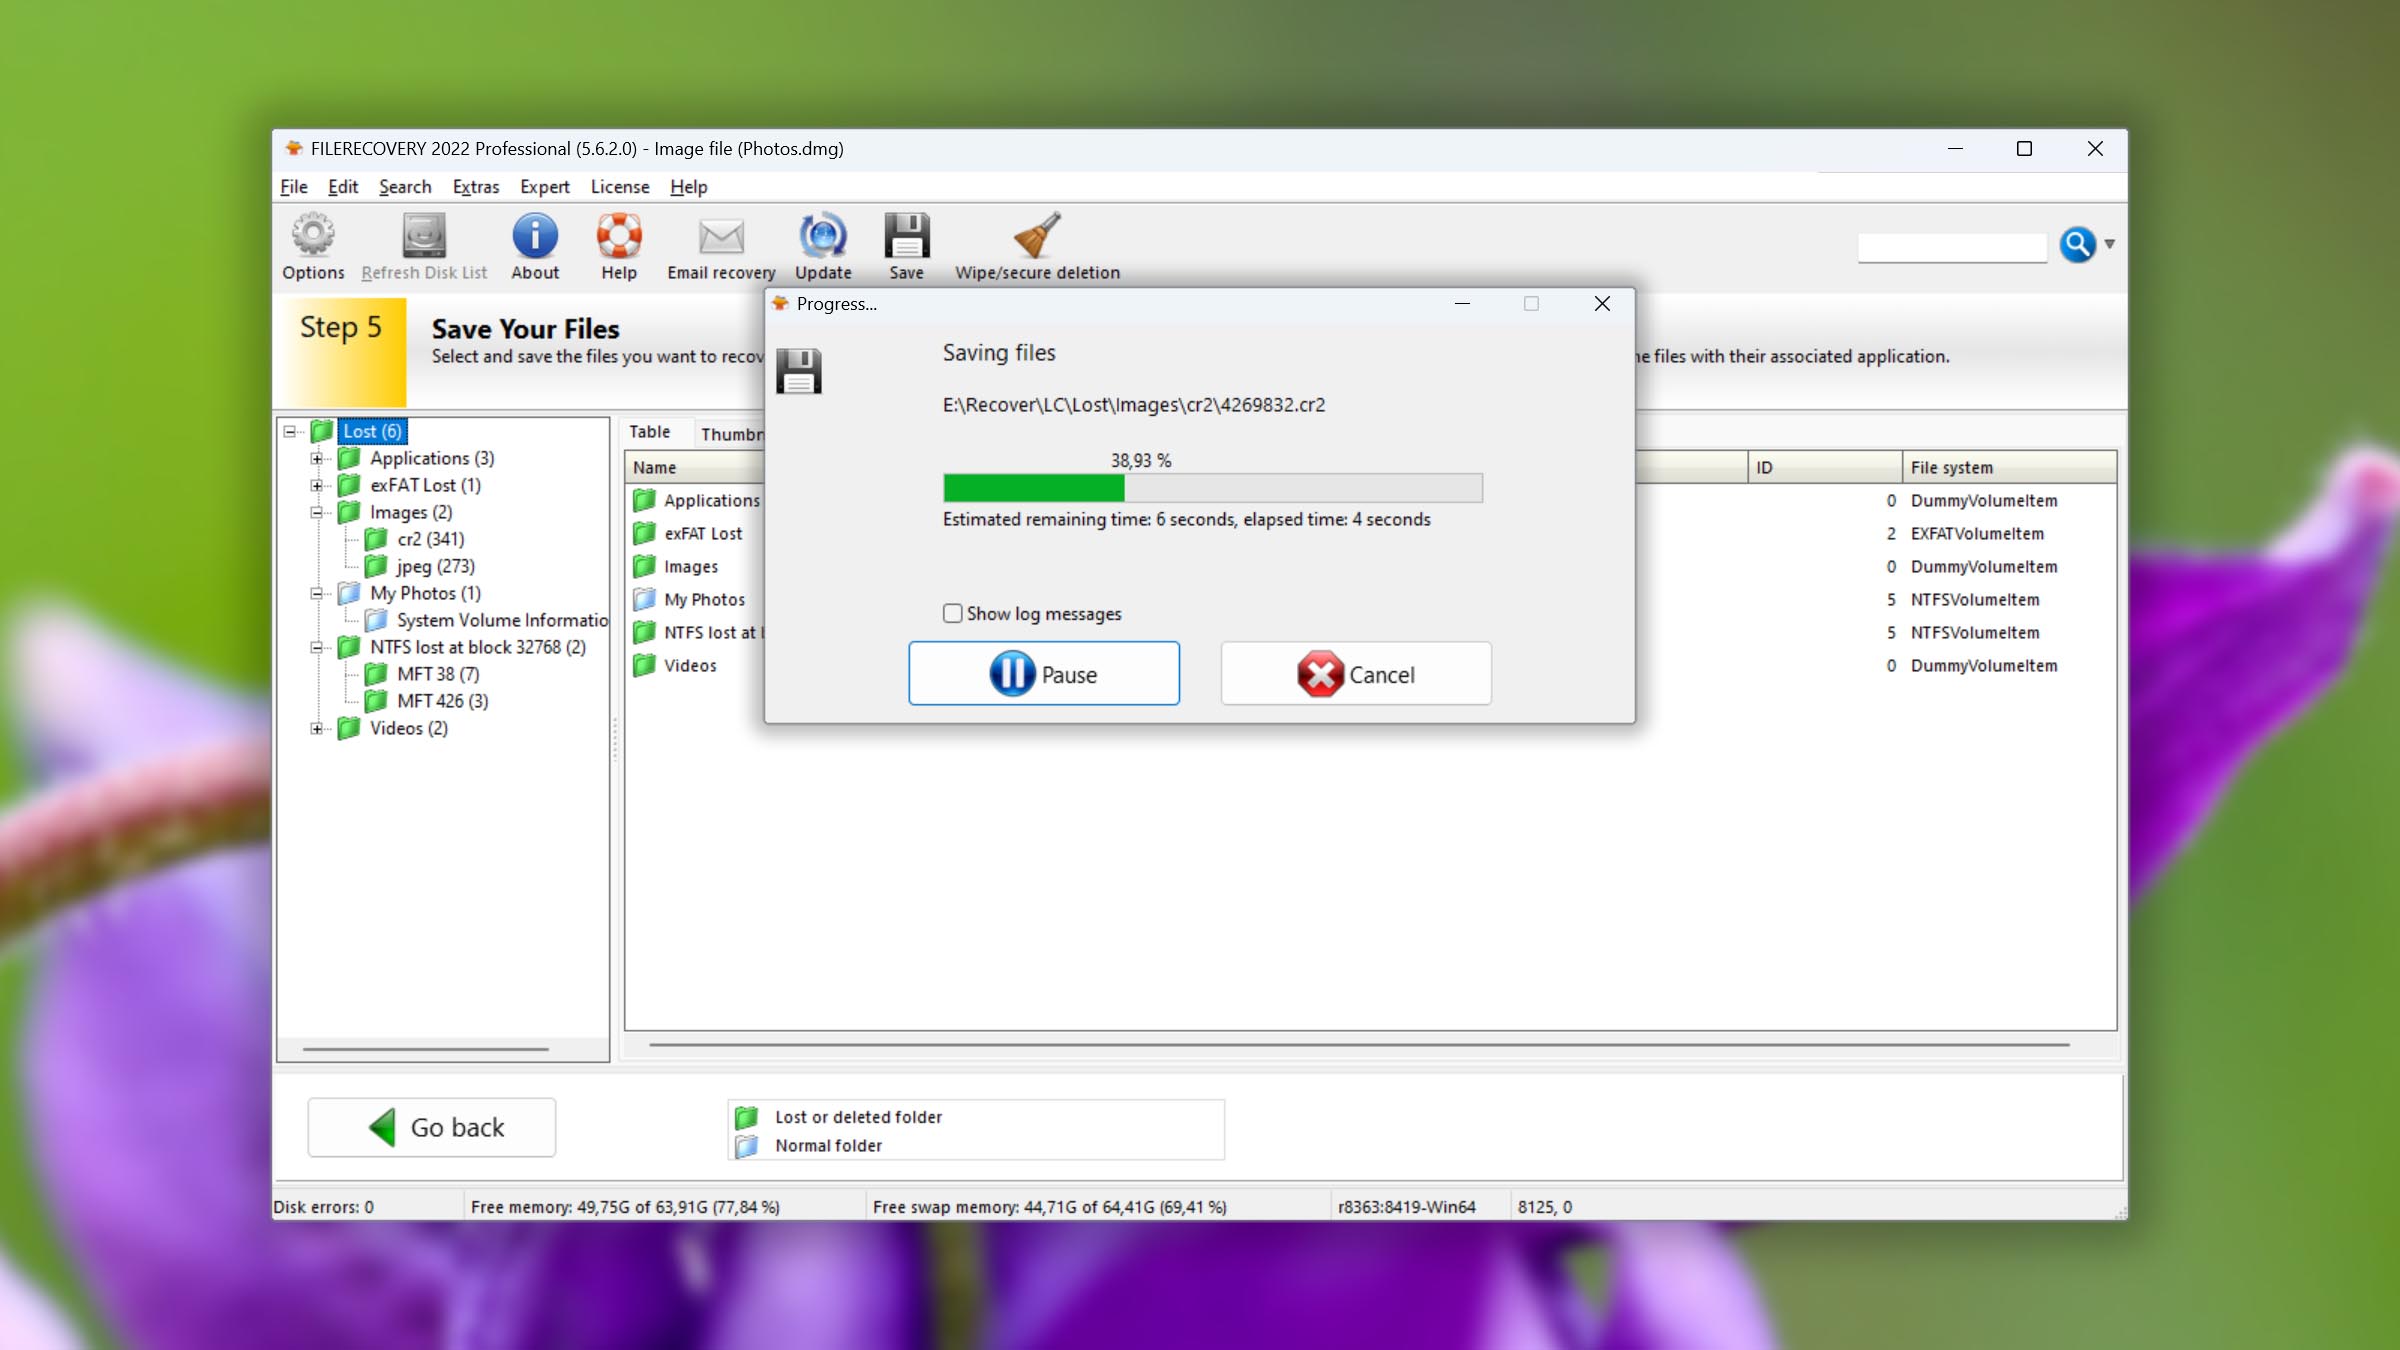The image size is (2400, 1350).
Task: Click the exFAT Lost folder icon in table
Action: tap(645, 533)
